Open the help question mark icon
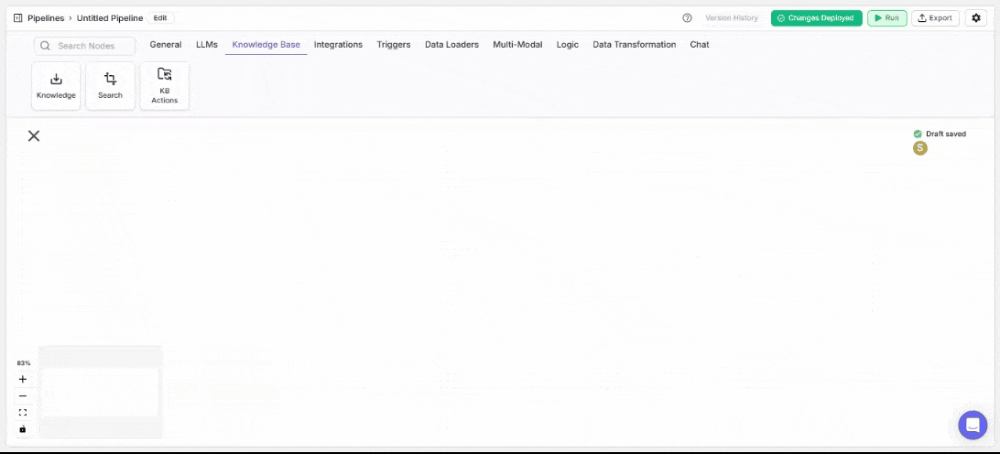1000x454 pixels. coord(687,18)
